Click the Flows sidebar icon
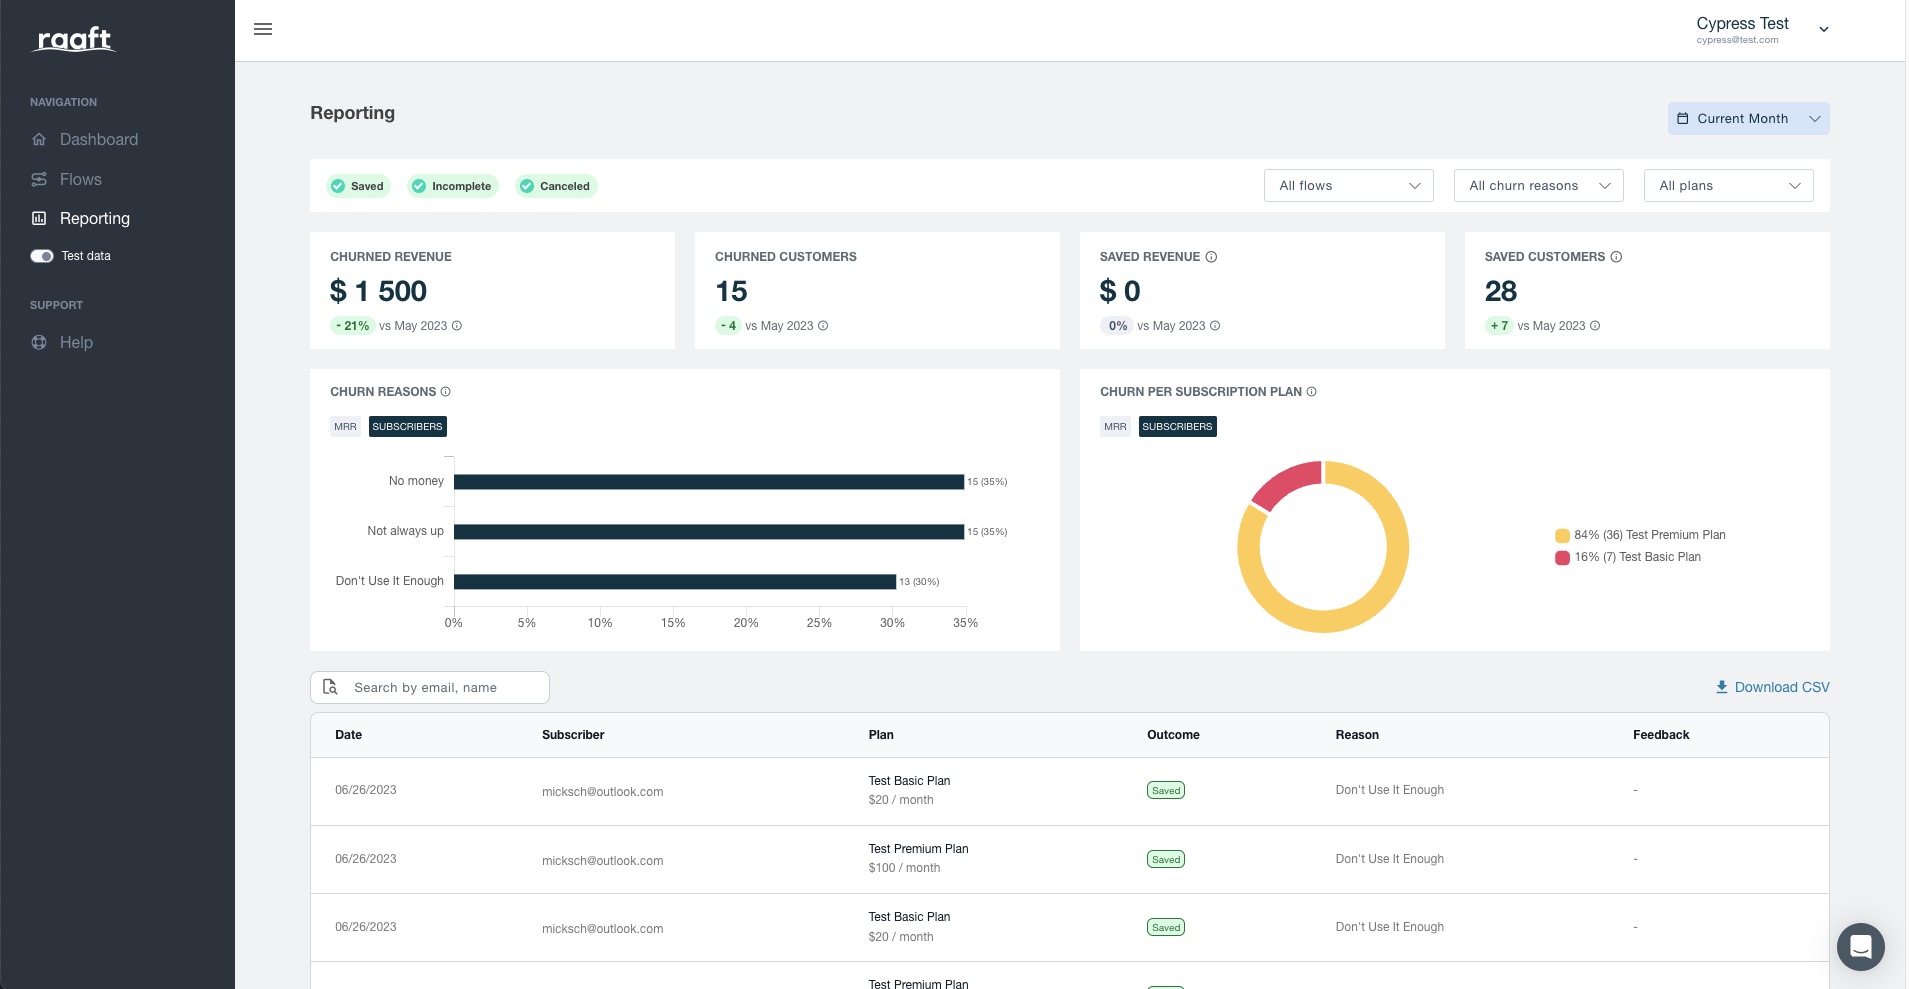 tap(39, 179)
